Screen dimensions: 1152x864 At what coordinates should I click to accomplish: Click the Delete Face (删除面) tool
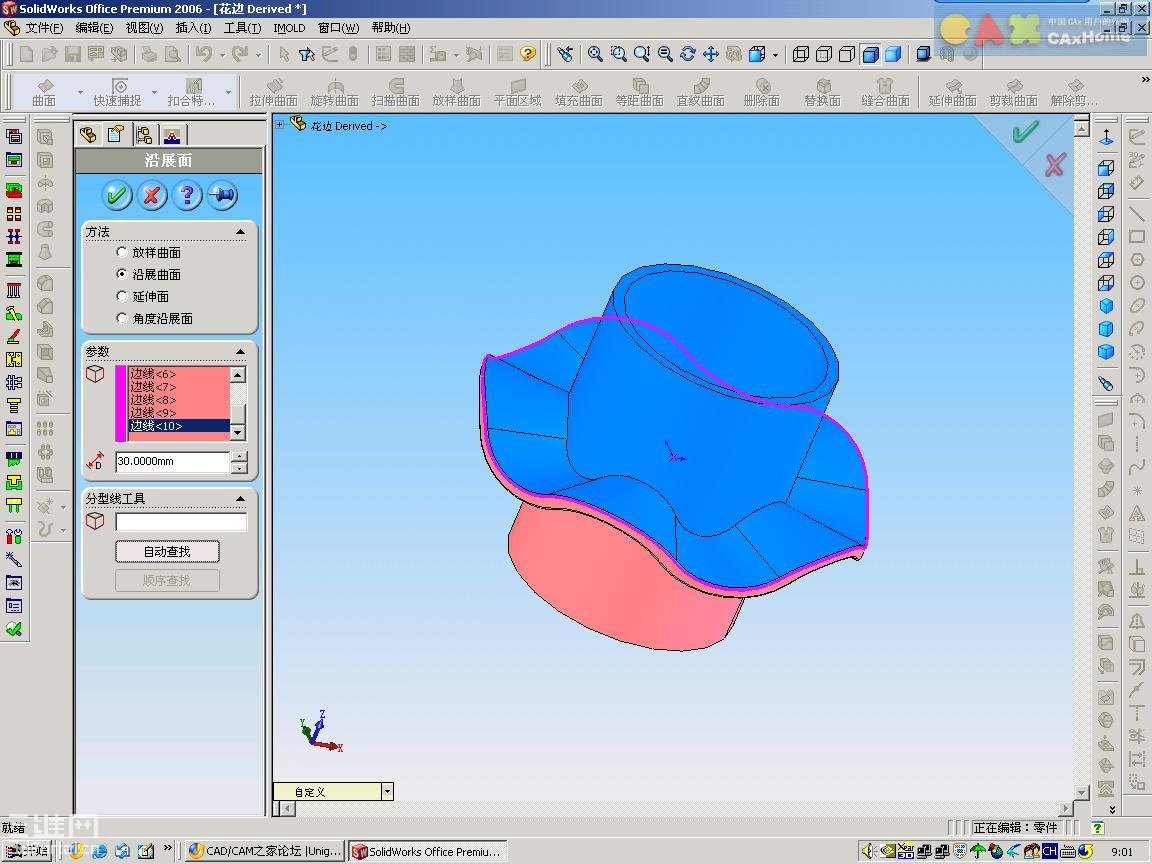pyautogui.click(x=761, y=93)
